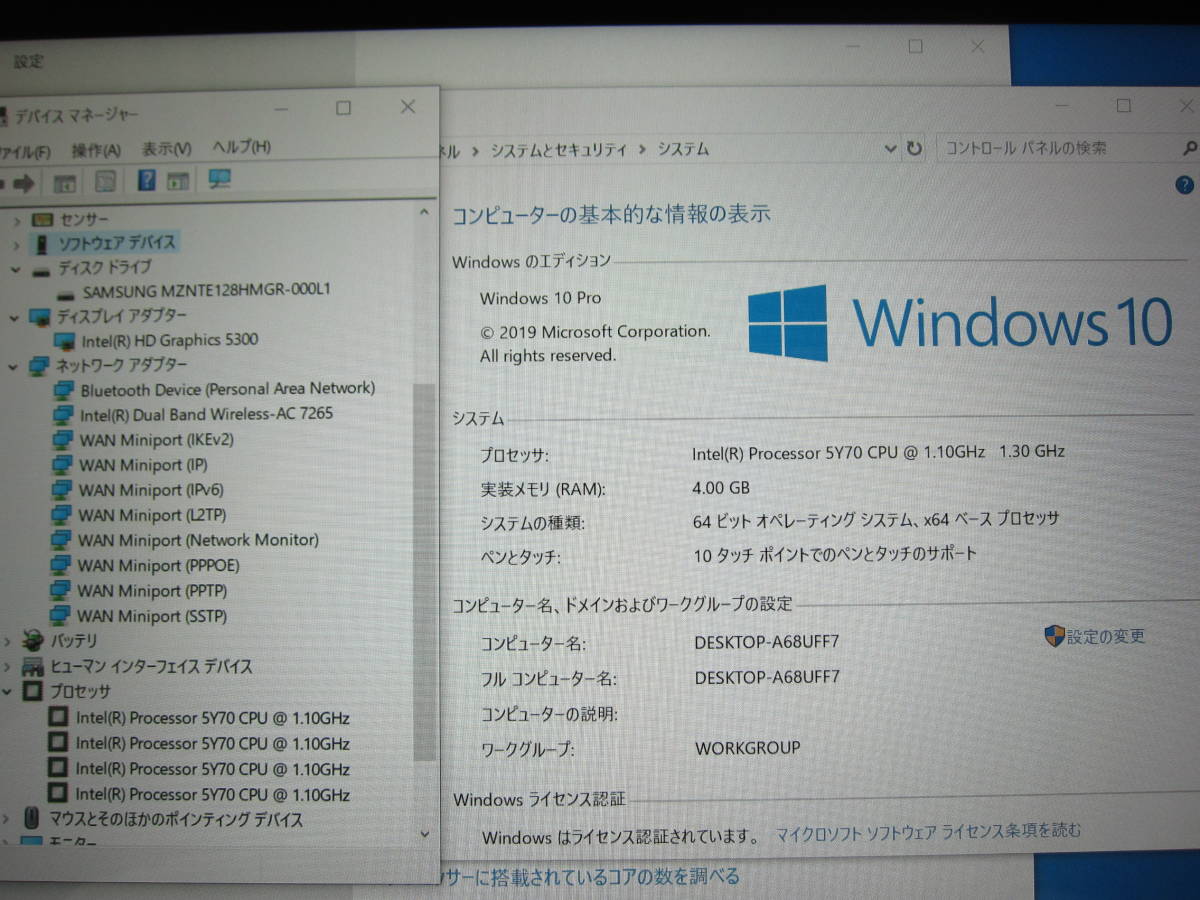Toggle the show/hide console tree toolbar icon
The height and width of the screenshot is (900, 1200).
65,182
